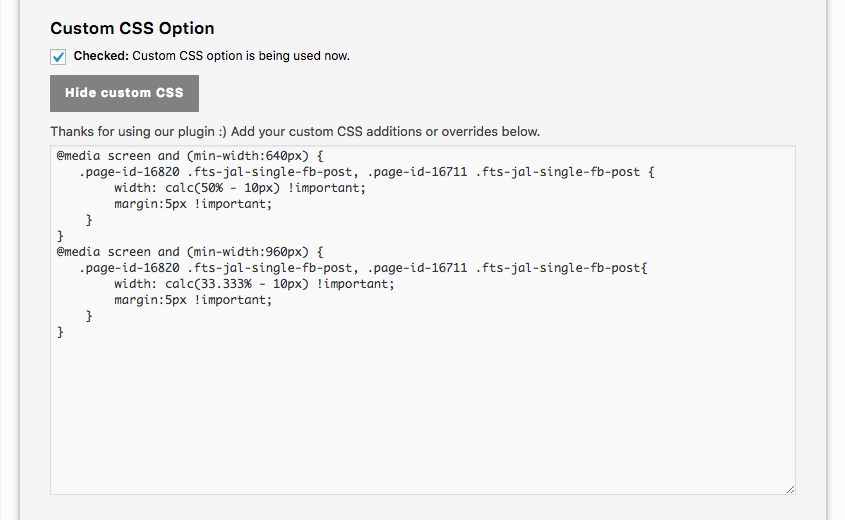Click the first .page-id-16820 selector line
The width and height of the screenshot is (845, 520).
366,172
